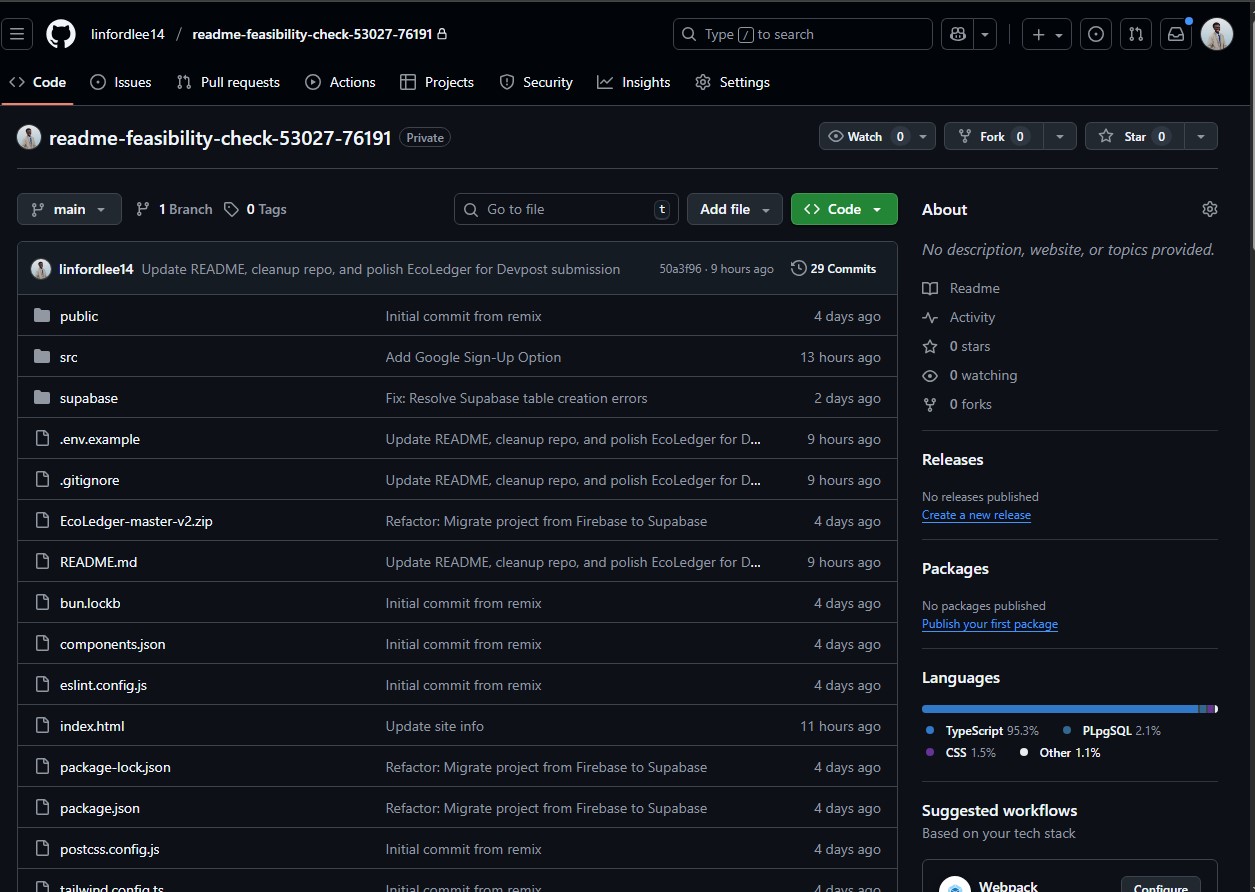Switch to the Actions tab
Viewport: 1255px width, 892px height.
click(x=340, y=82)
